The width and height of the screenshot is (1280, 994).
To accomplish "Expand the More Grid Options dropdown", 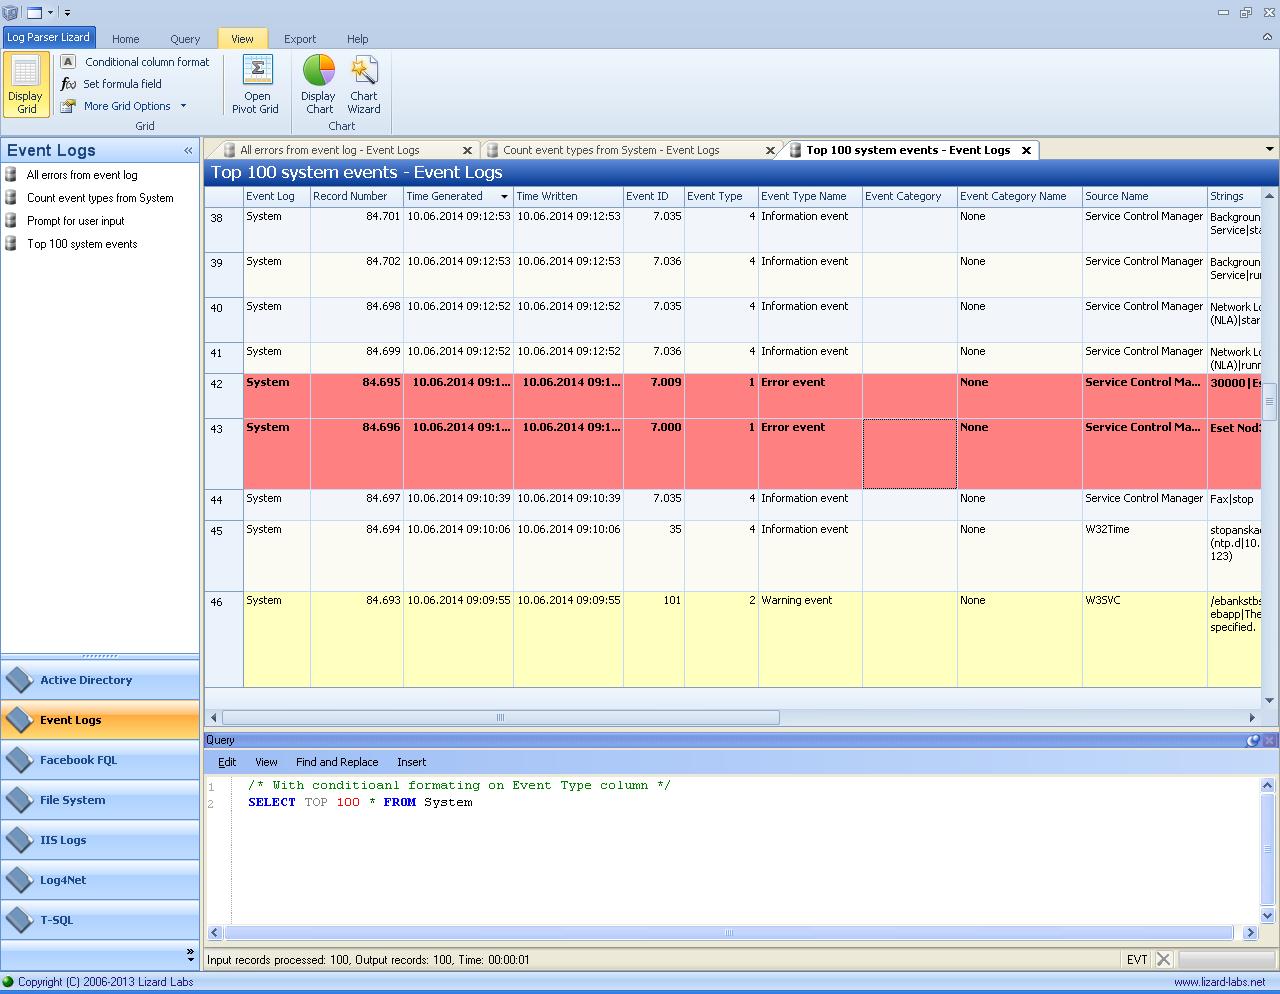I will [183, 106].
